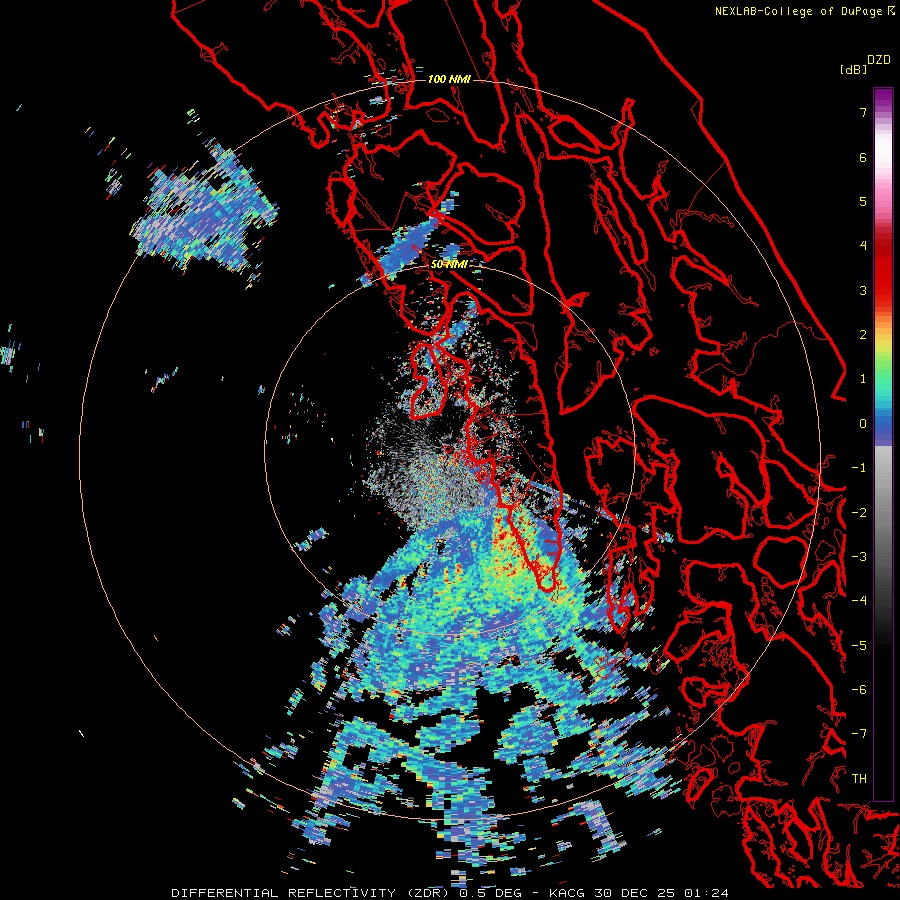Image resolution: width=900 pixels, height=900 pixels.
Task: Click the -3 dB value on color scale
Action: pyautogui.click(x=859, y=556)
